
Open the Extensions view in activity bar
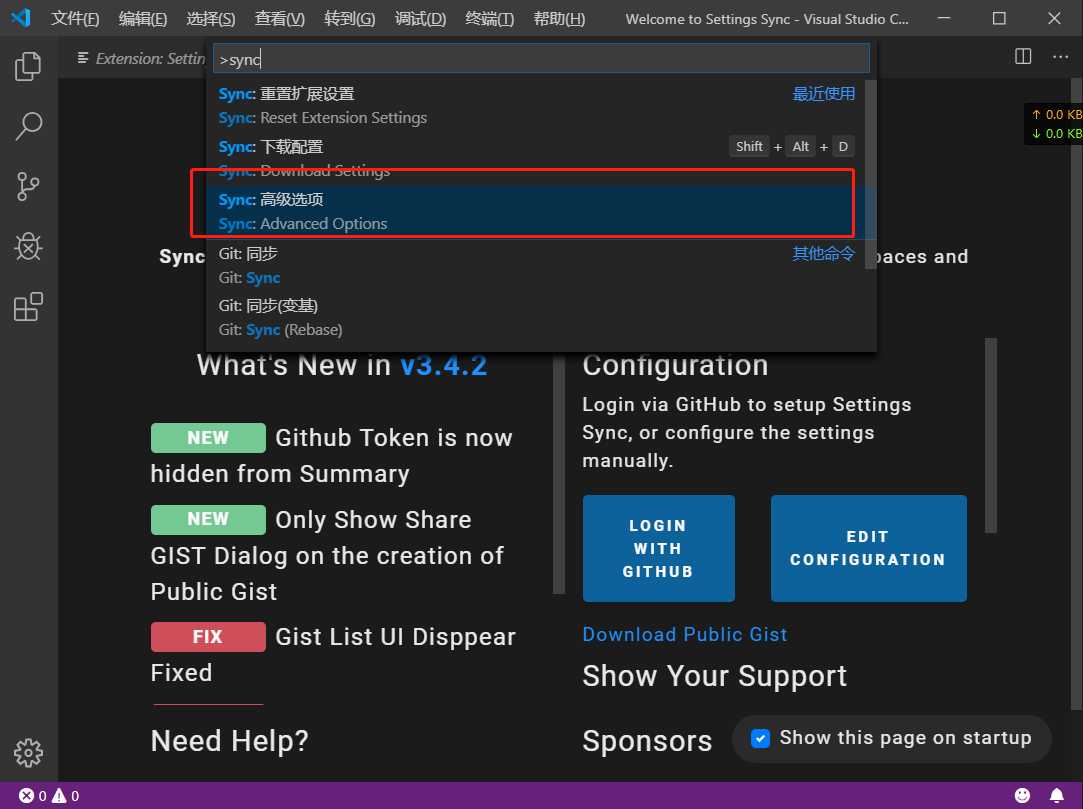[28, 307]
